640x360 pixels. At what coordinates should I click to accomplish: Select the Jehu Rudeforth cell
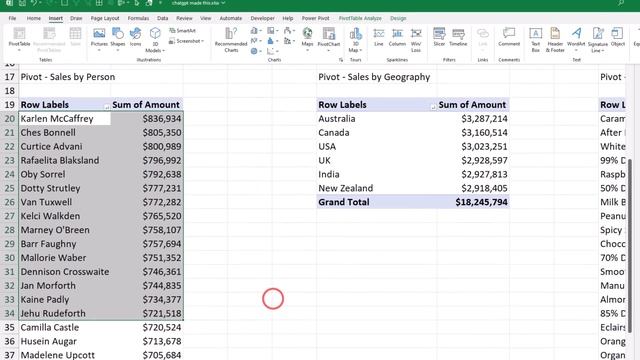(64, 313)
